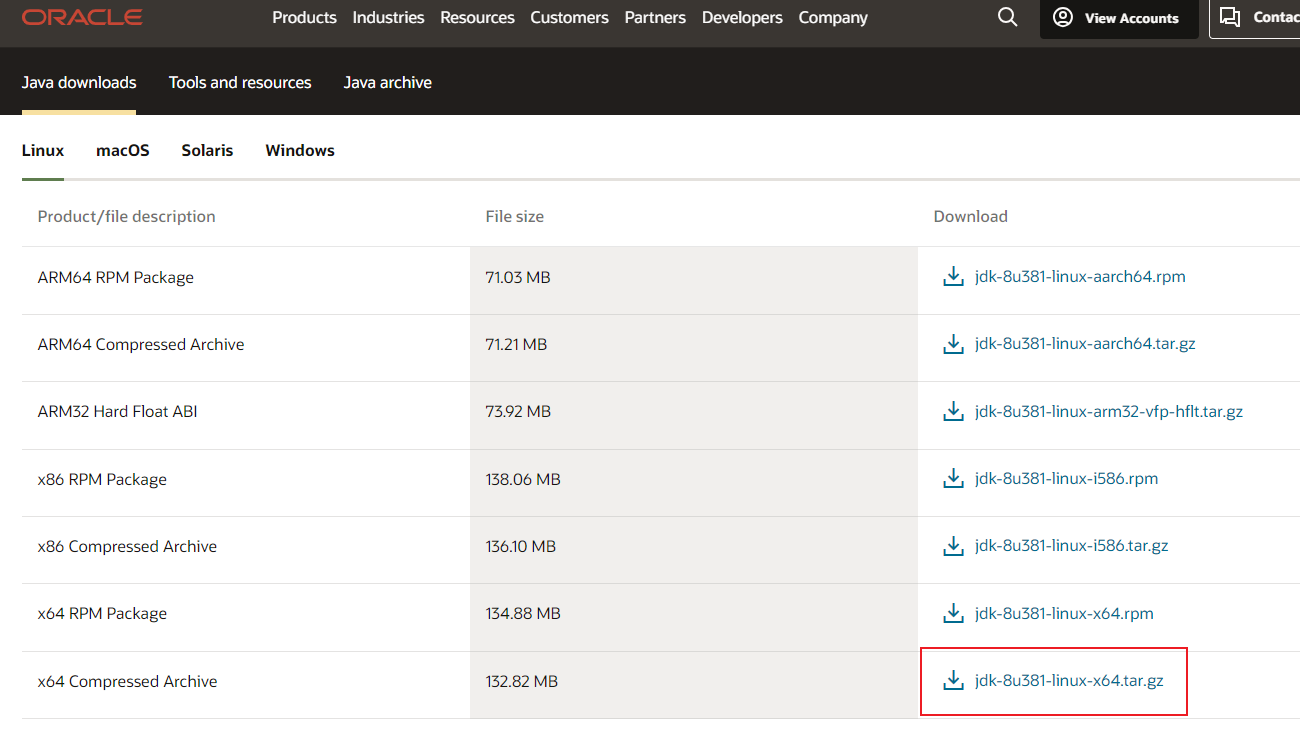Download jdk-8u381-linux-aarch64.rpm link

pos(1080,276)
